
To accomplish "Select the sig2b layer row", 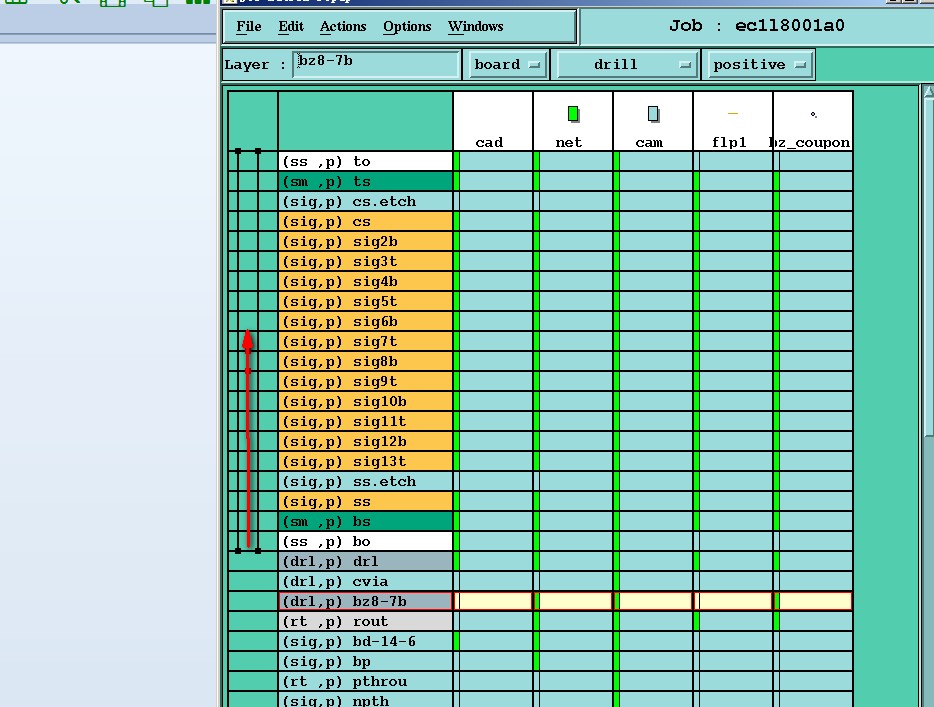I will point(365,241).
